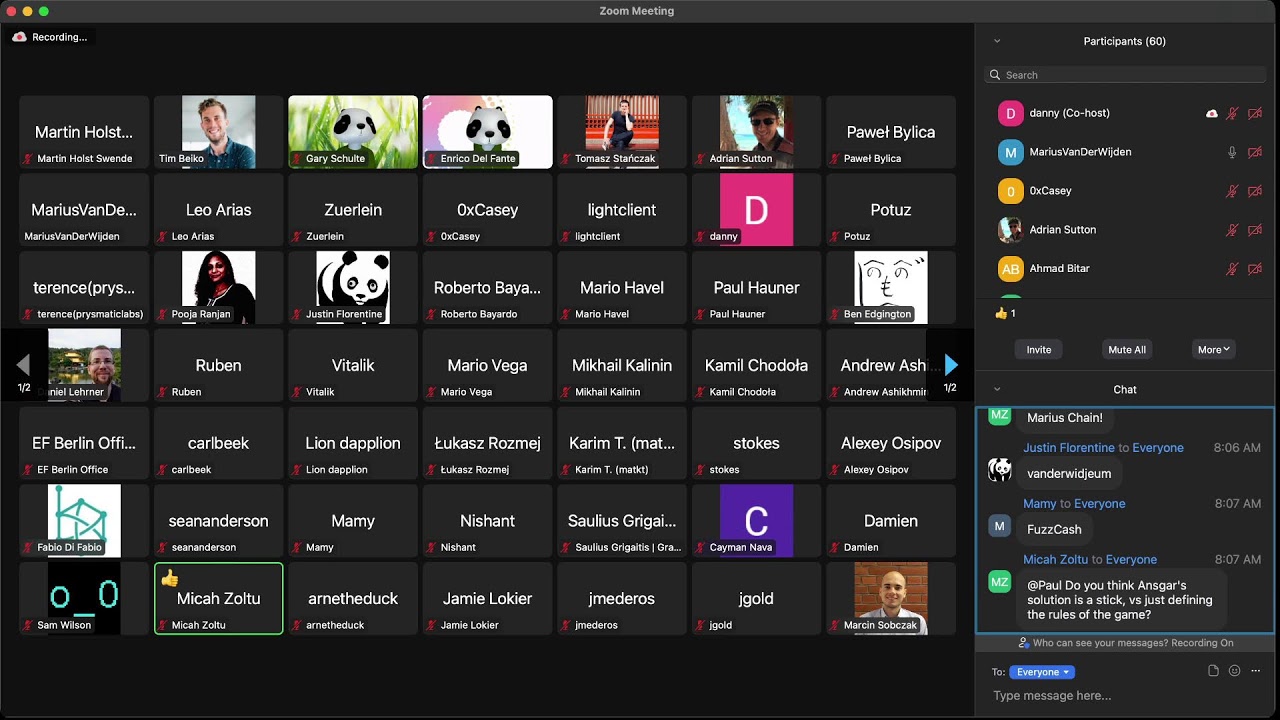Select Fabio Di Fabio's video tile
1280x720 pixels.
point(84,520)
